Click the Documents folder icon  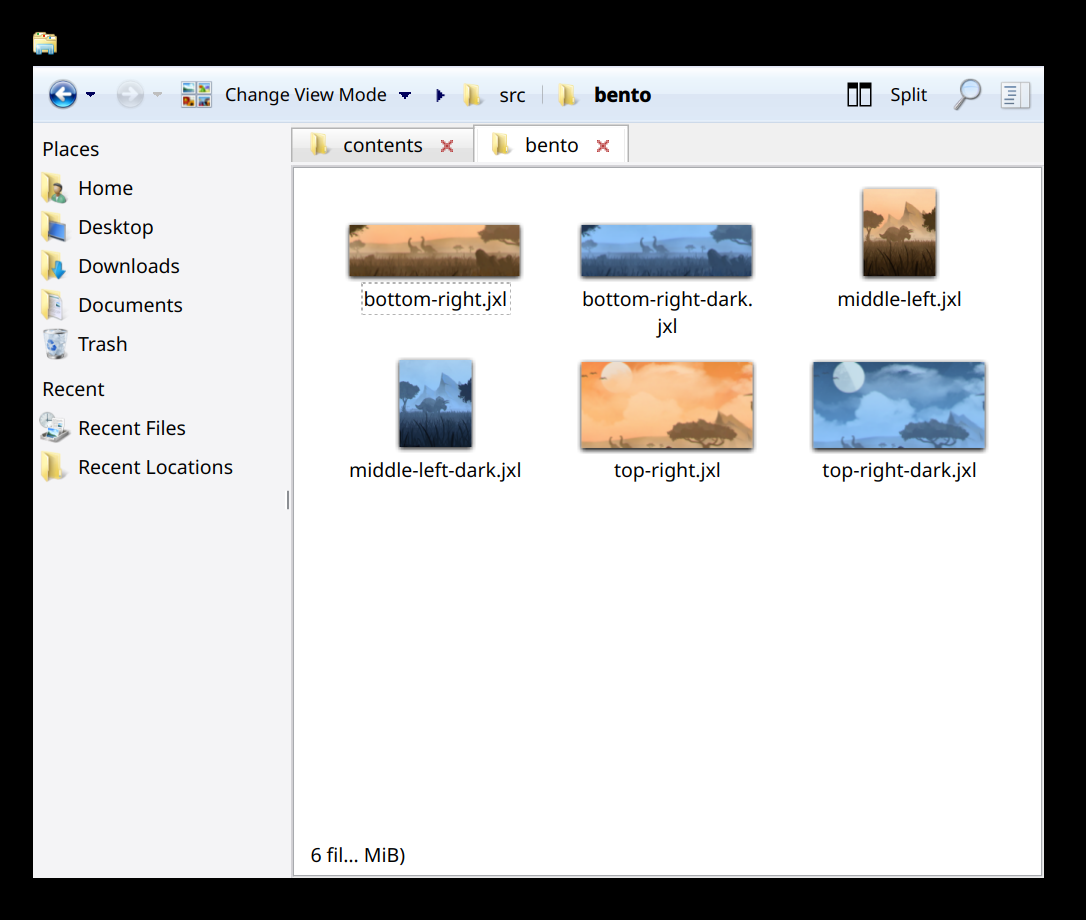click(54, 306)
